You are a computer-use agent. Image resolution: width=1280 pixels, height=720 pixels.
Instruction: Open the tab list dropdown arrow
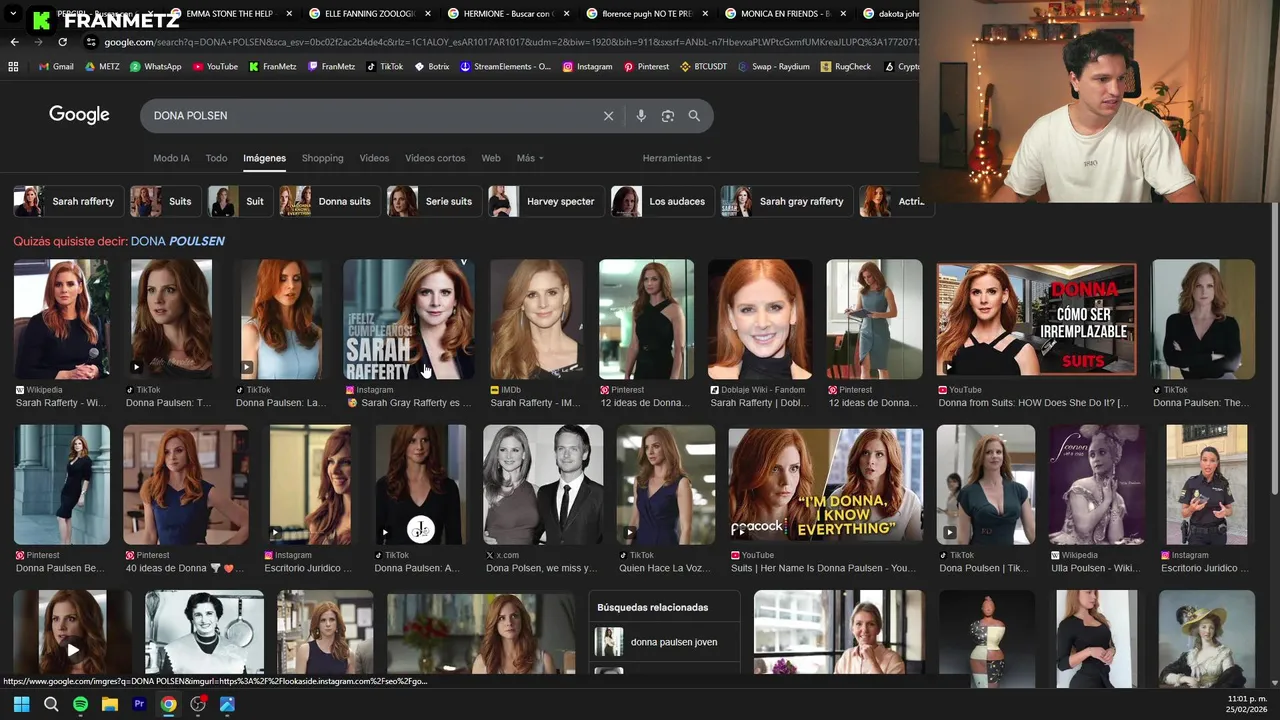click(x=13, y=14)
